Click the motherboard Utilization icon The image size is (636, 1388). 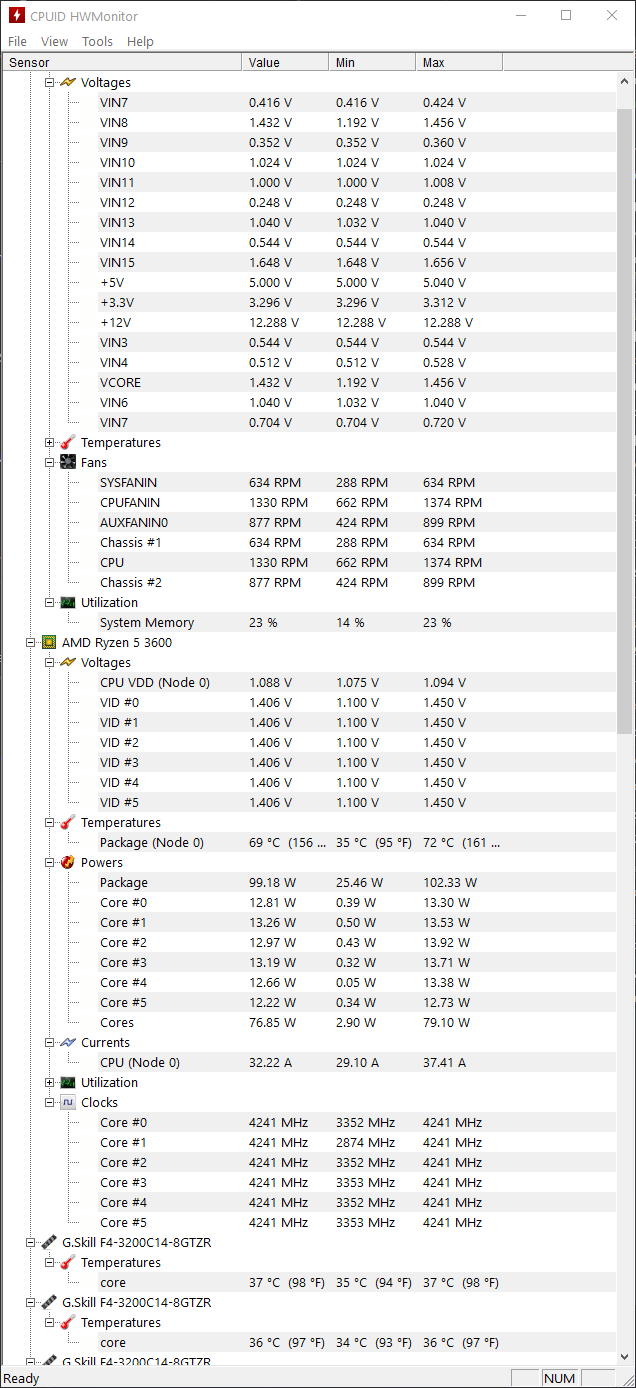[x=68, y=602]
